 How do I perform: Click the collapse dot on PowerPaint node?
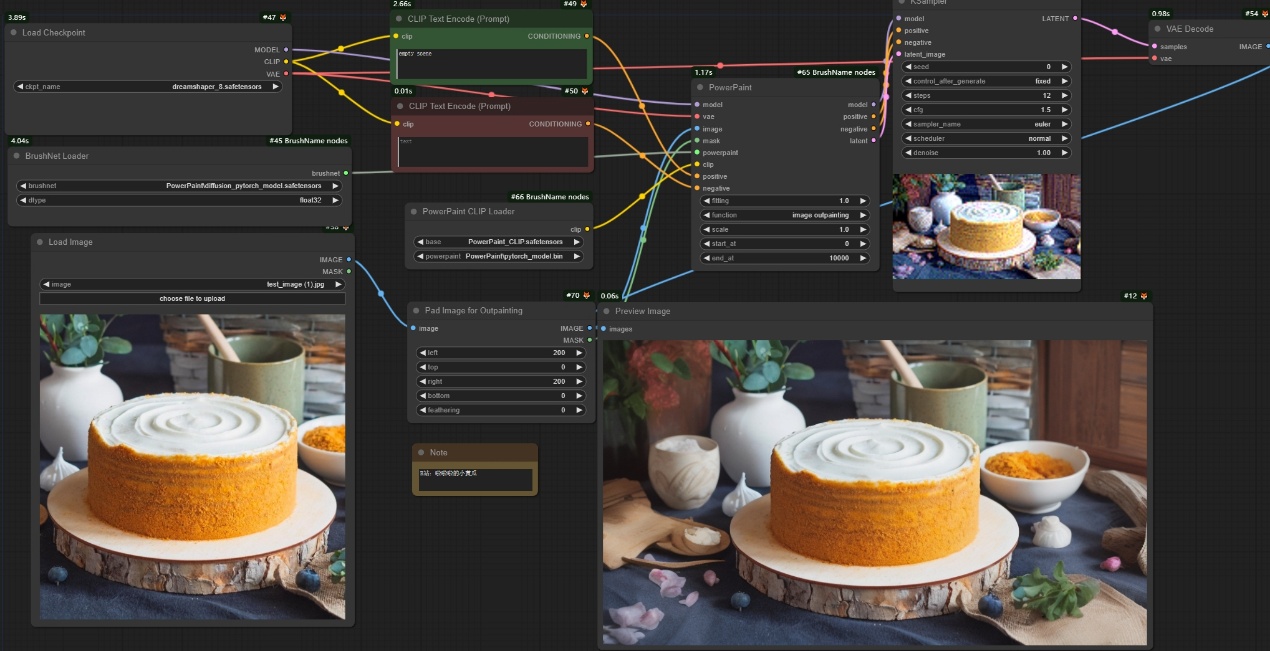[x=700, y=87]
